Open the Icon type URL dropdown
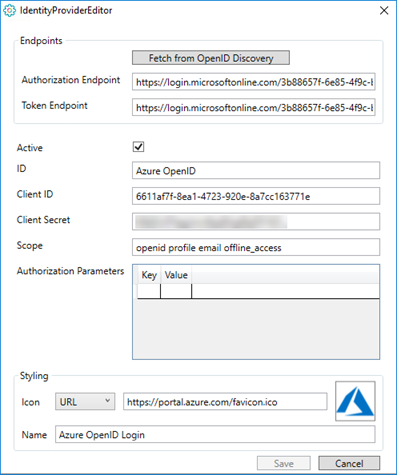 point(85,401)
